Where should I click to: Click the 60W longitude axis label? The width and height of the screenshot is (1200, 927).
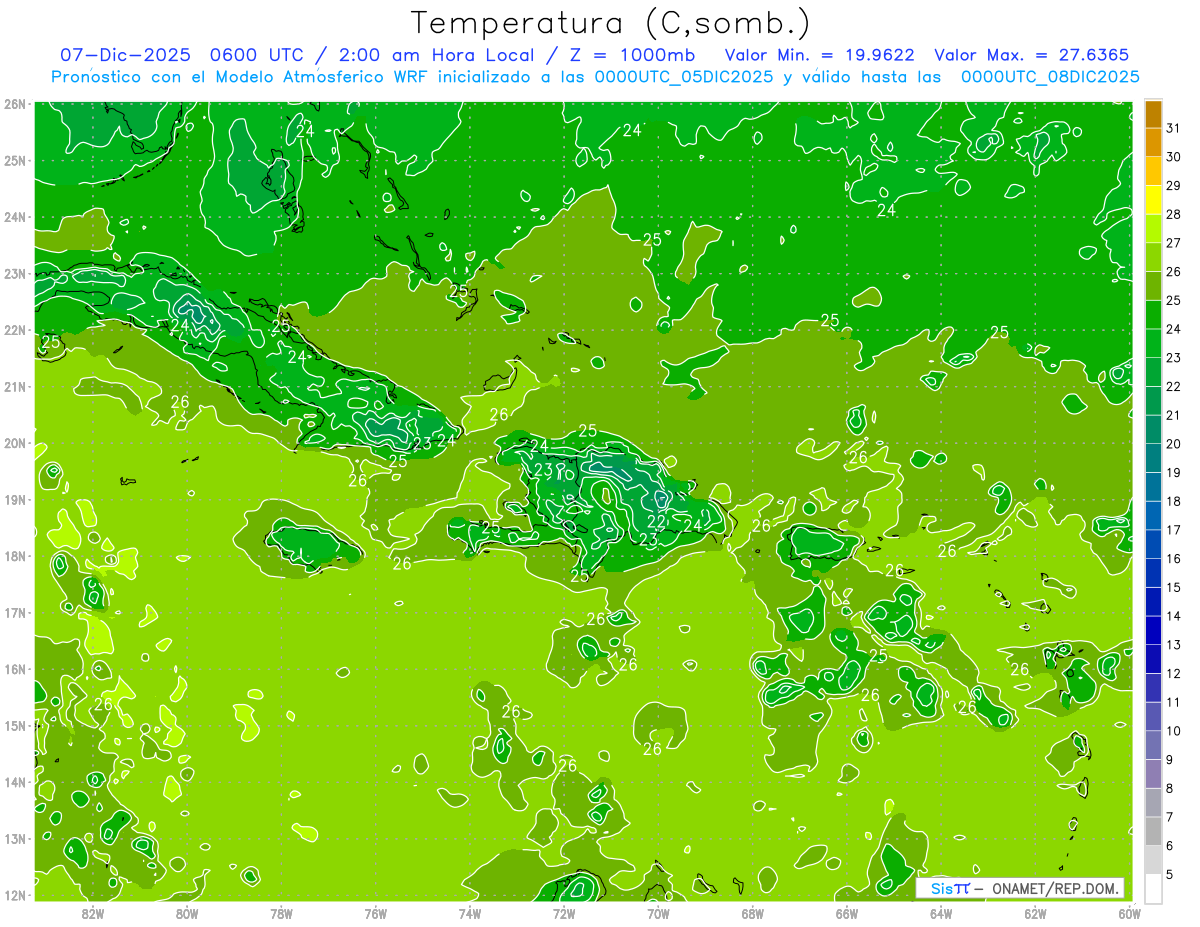tap(1130, 913)
